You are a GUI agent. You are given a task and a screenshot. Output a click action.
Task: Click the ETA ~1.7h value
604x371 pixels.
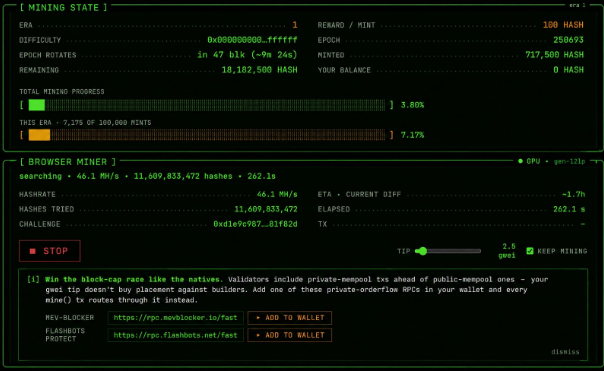click(573, 195)
